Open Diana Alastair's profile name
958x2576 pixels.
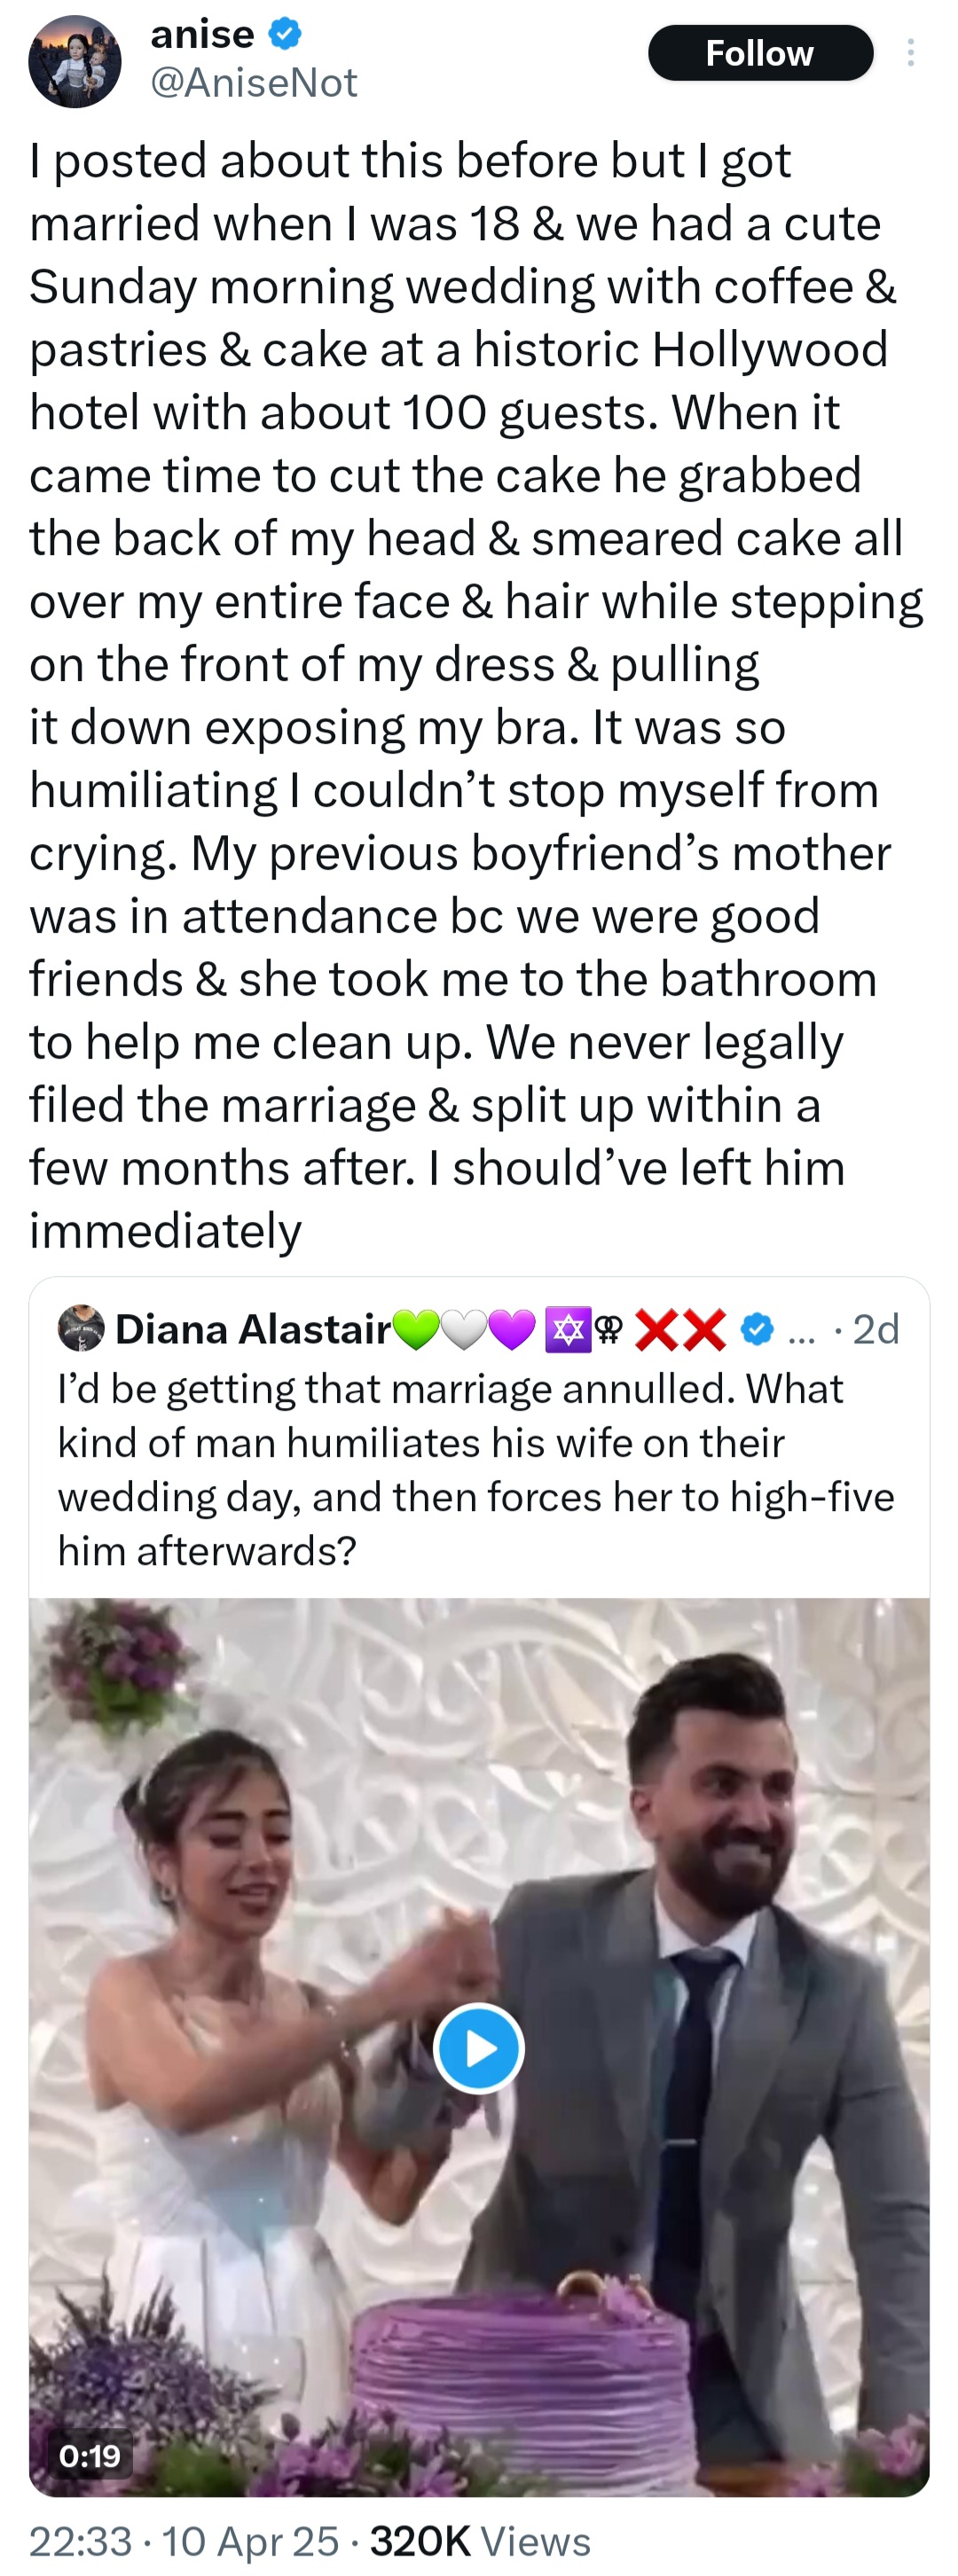[252, 1329]
